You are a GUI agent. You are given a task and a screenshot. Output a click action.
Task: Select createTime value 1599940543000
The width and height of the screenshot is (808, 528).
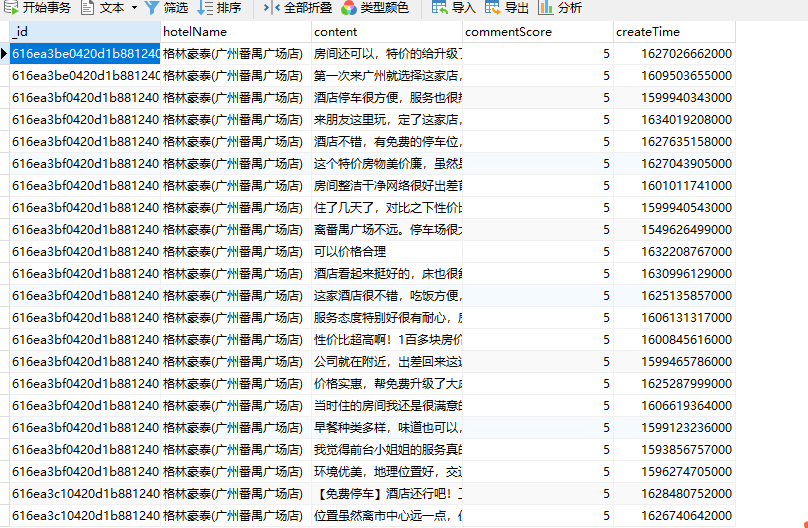(675, 208)
